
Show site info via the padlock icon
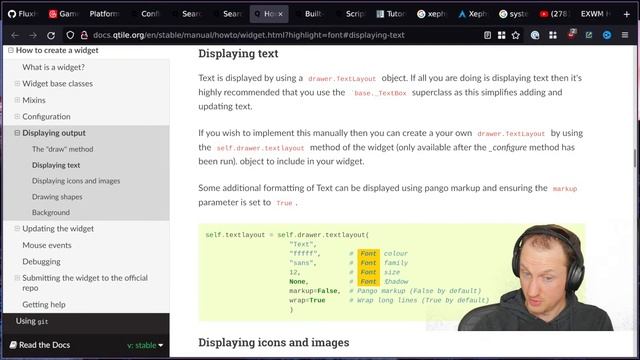[84, 35]
